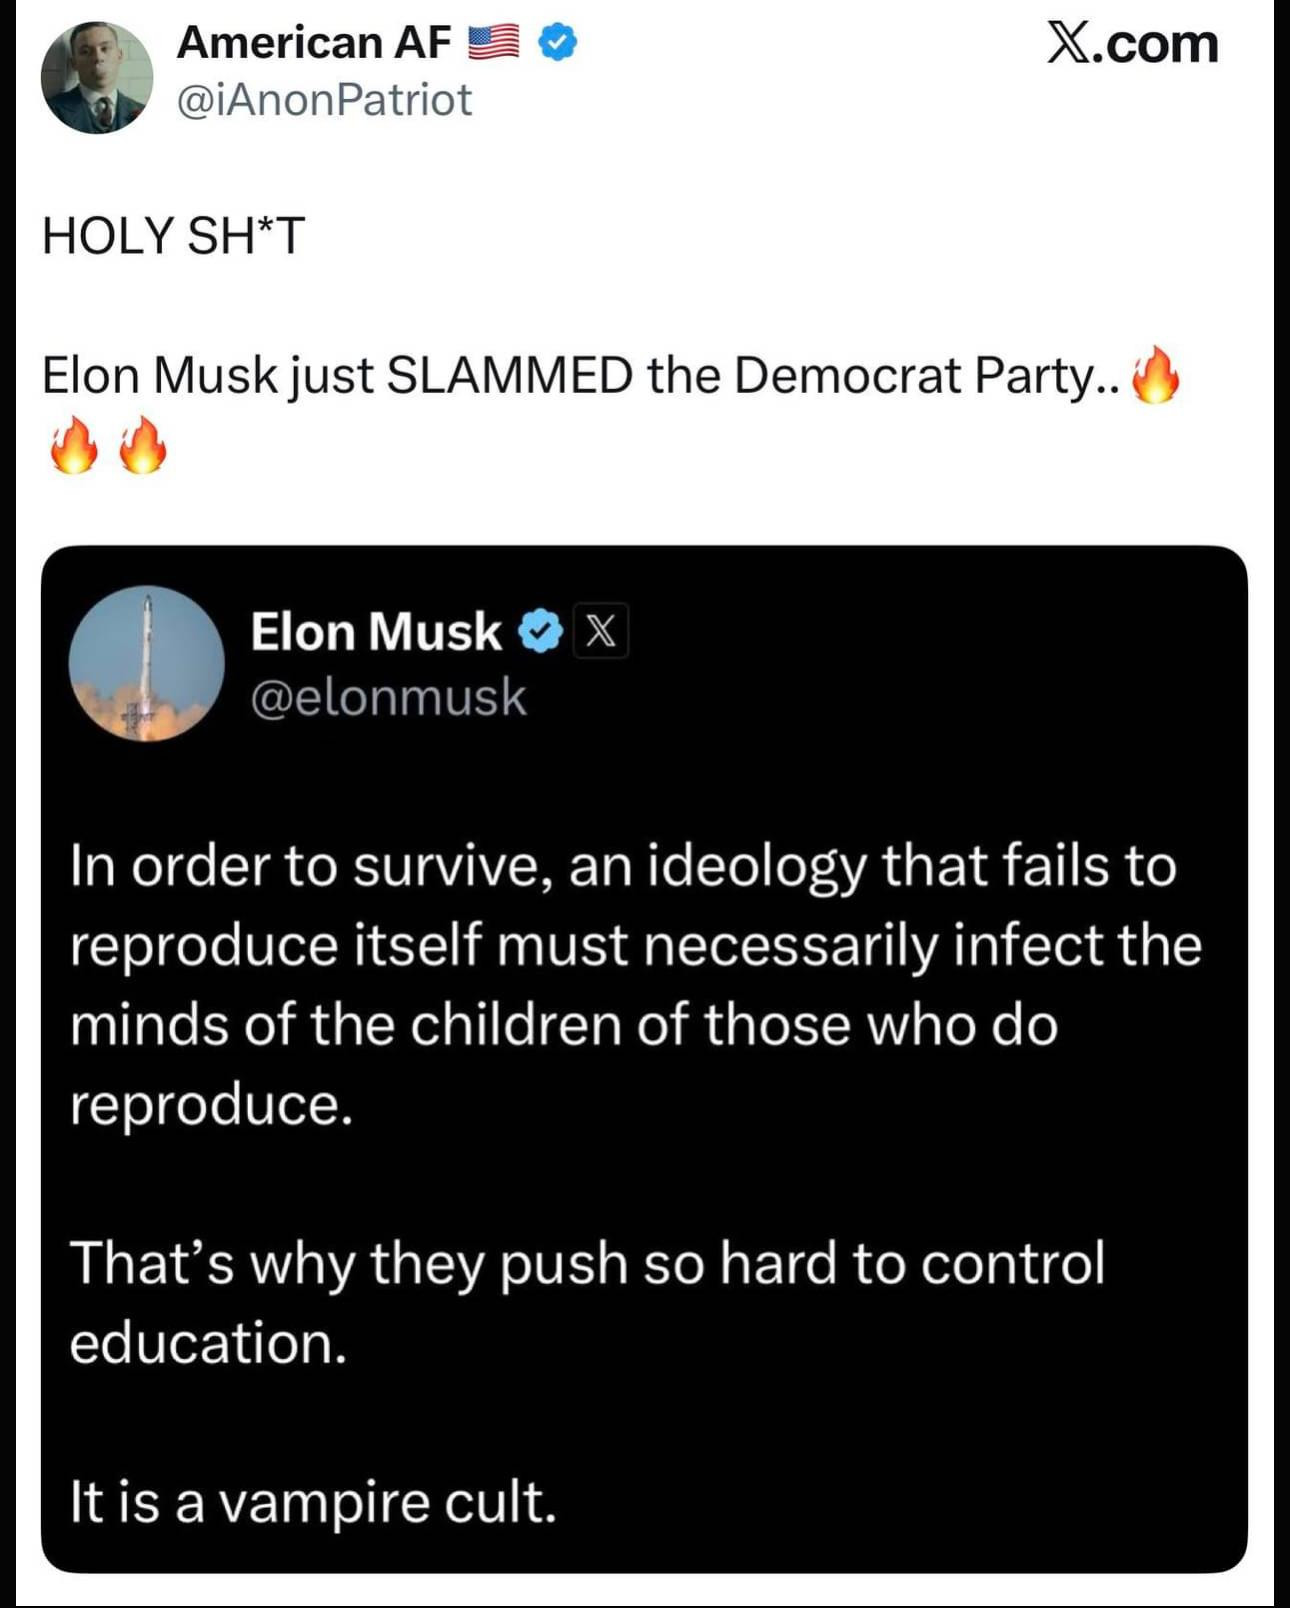Click the 'Elon Musk just SLAMMED' sentence

580,376
